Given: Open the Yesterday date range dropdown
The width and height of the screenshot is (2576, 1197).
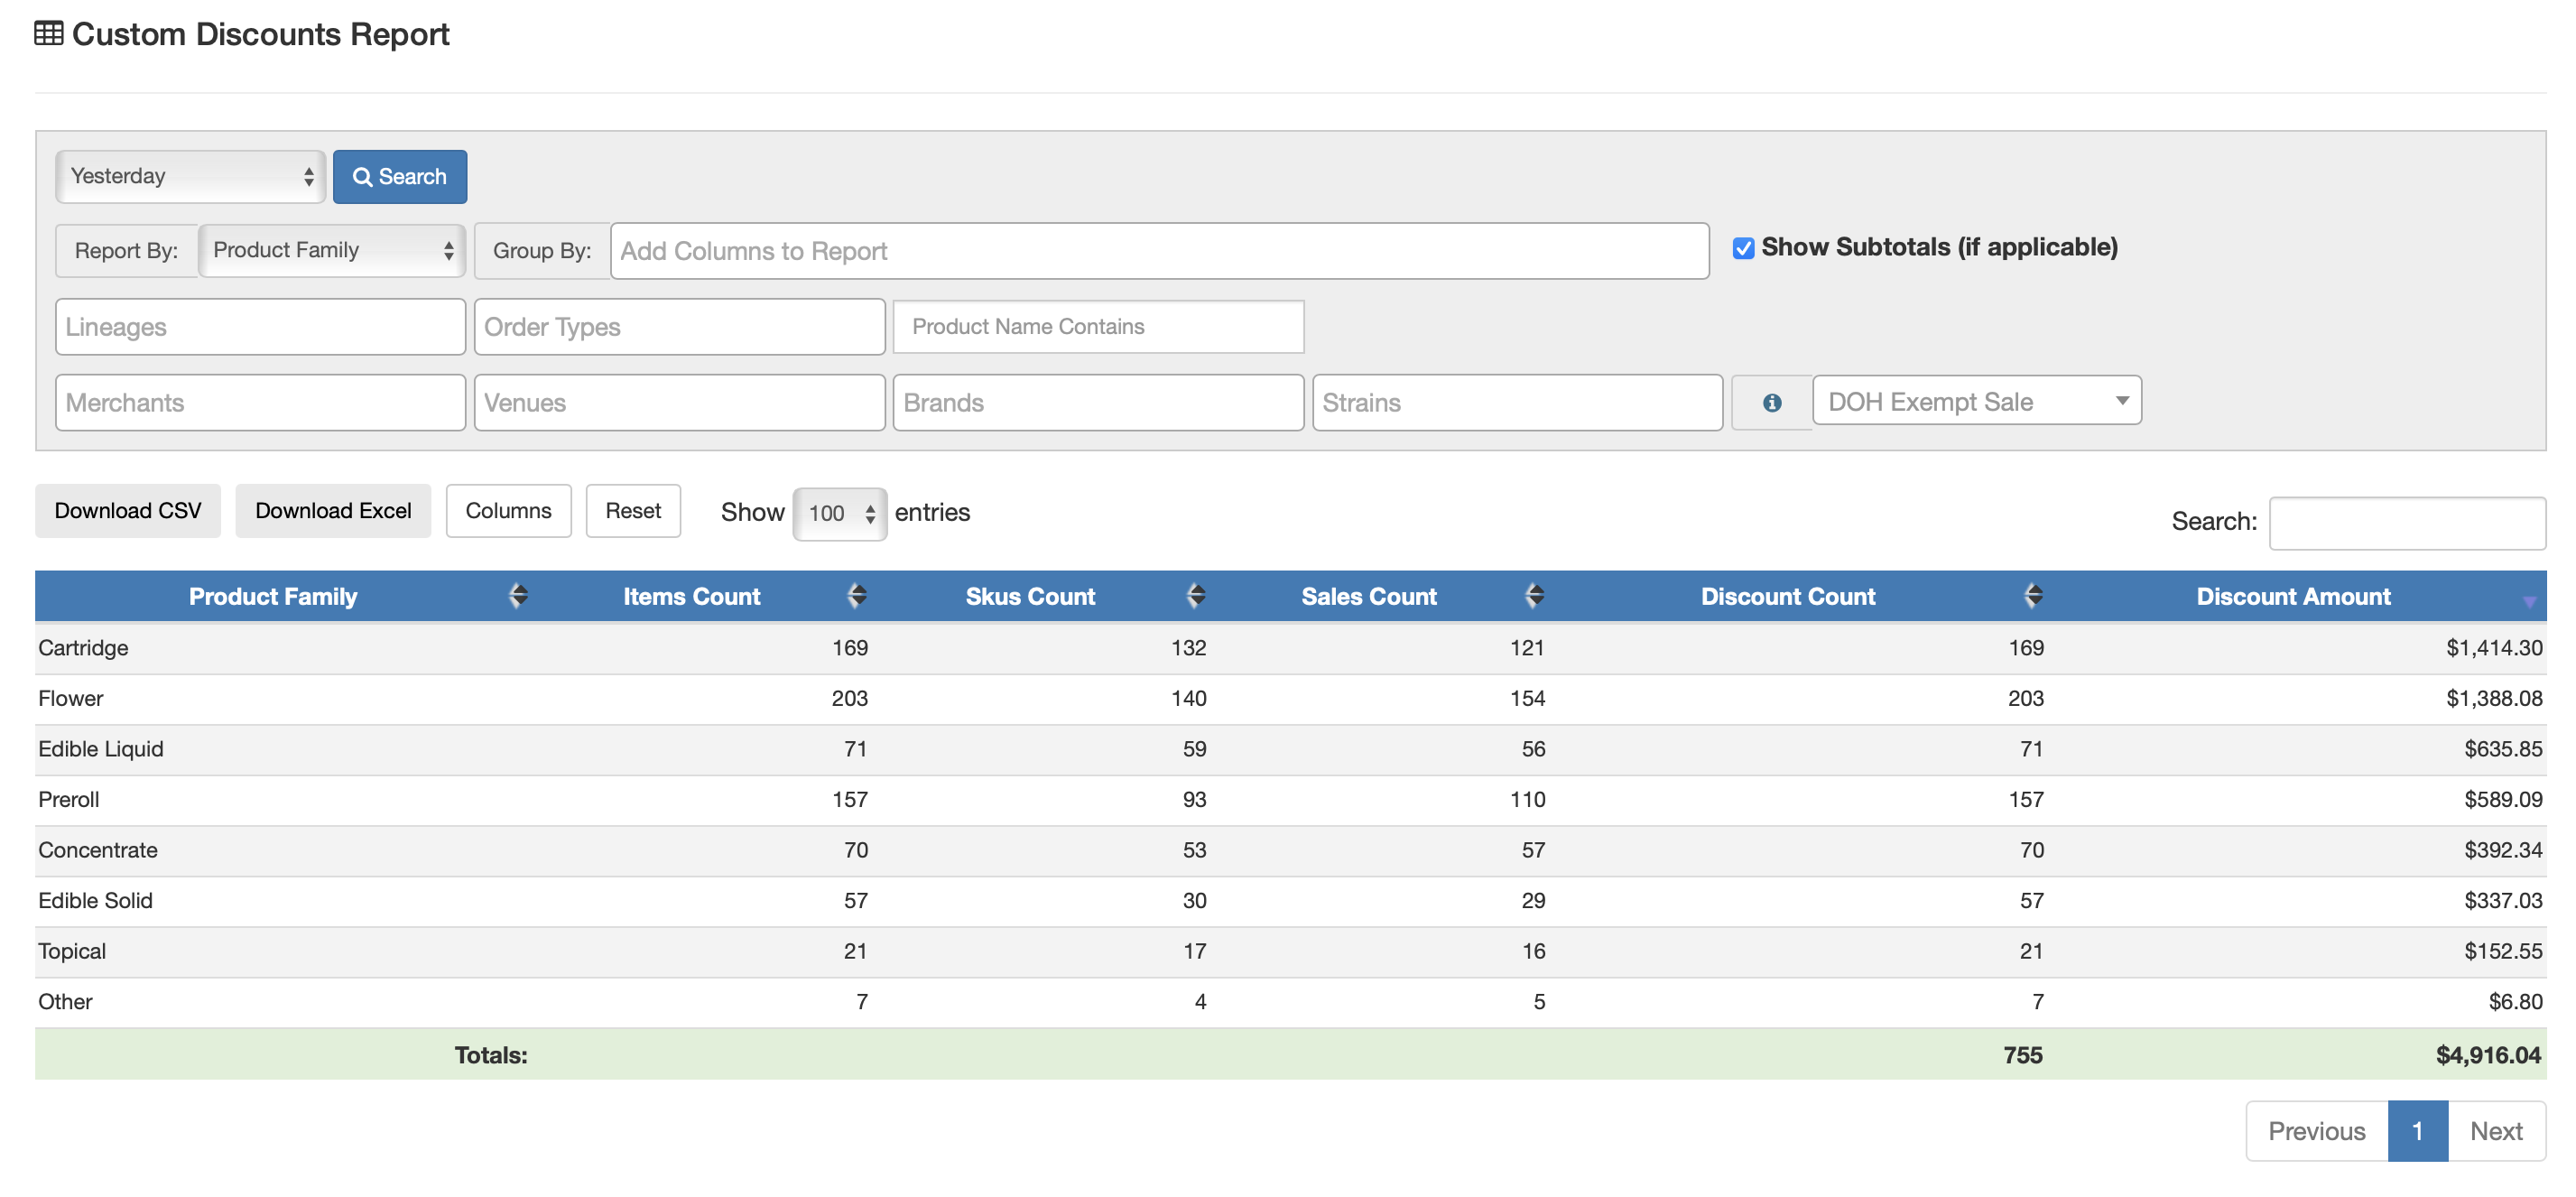Looking at the screenshot, I should [x=190, y=177].
